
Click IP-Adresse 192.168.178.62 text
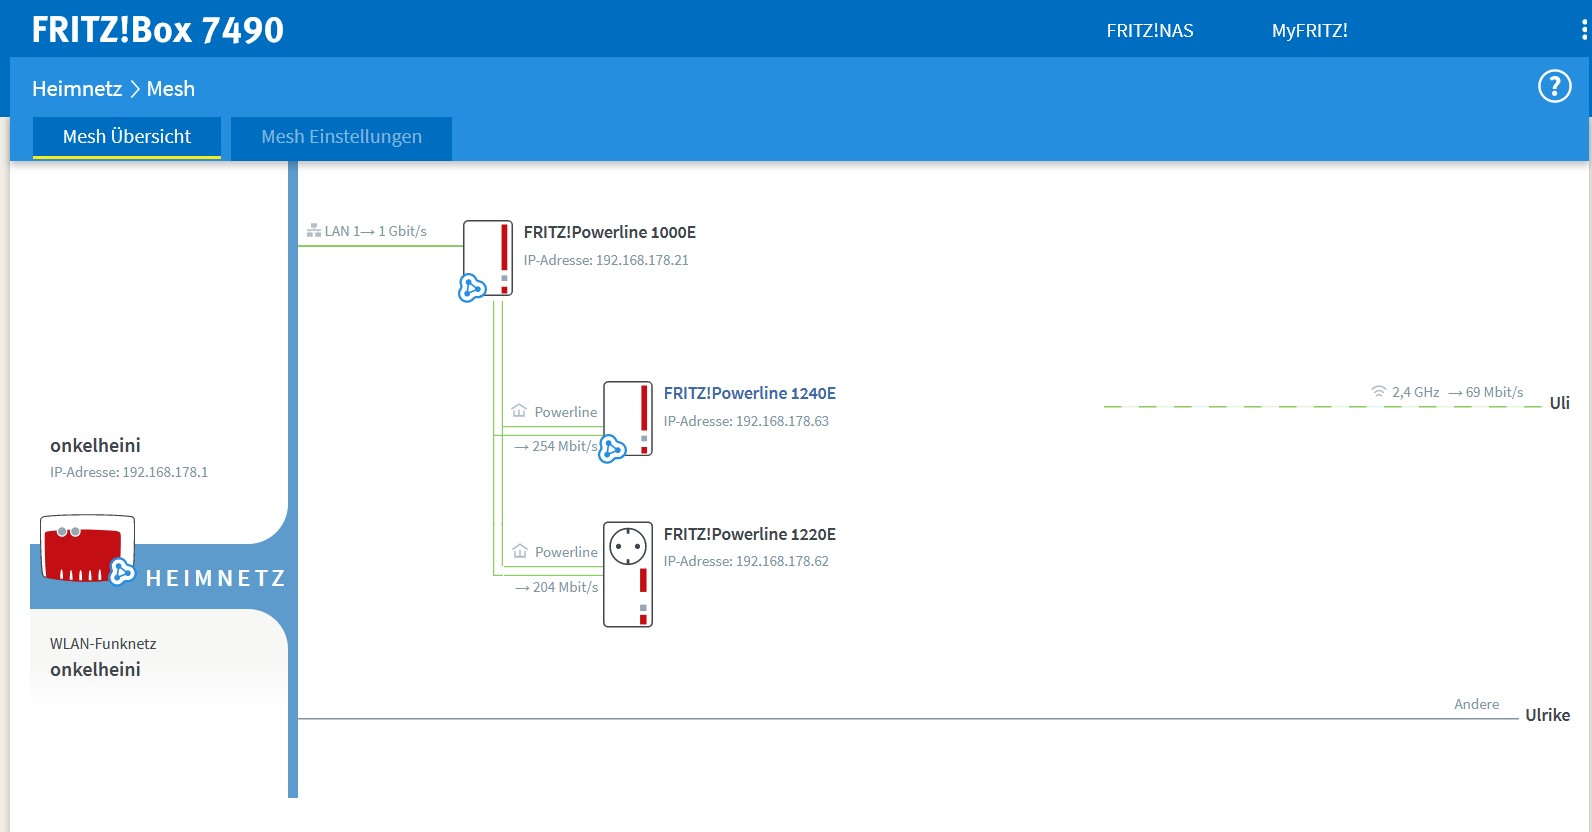click(x=746, y=561)
